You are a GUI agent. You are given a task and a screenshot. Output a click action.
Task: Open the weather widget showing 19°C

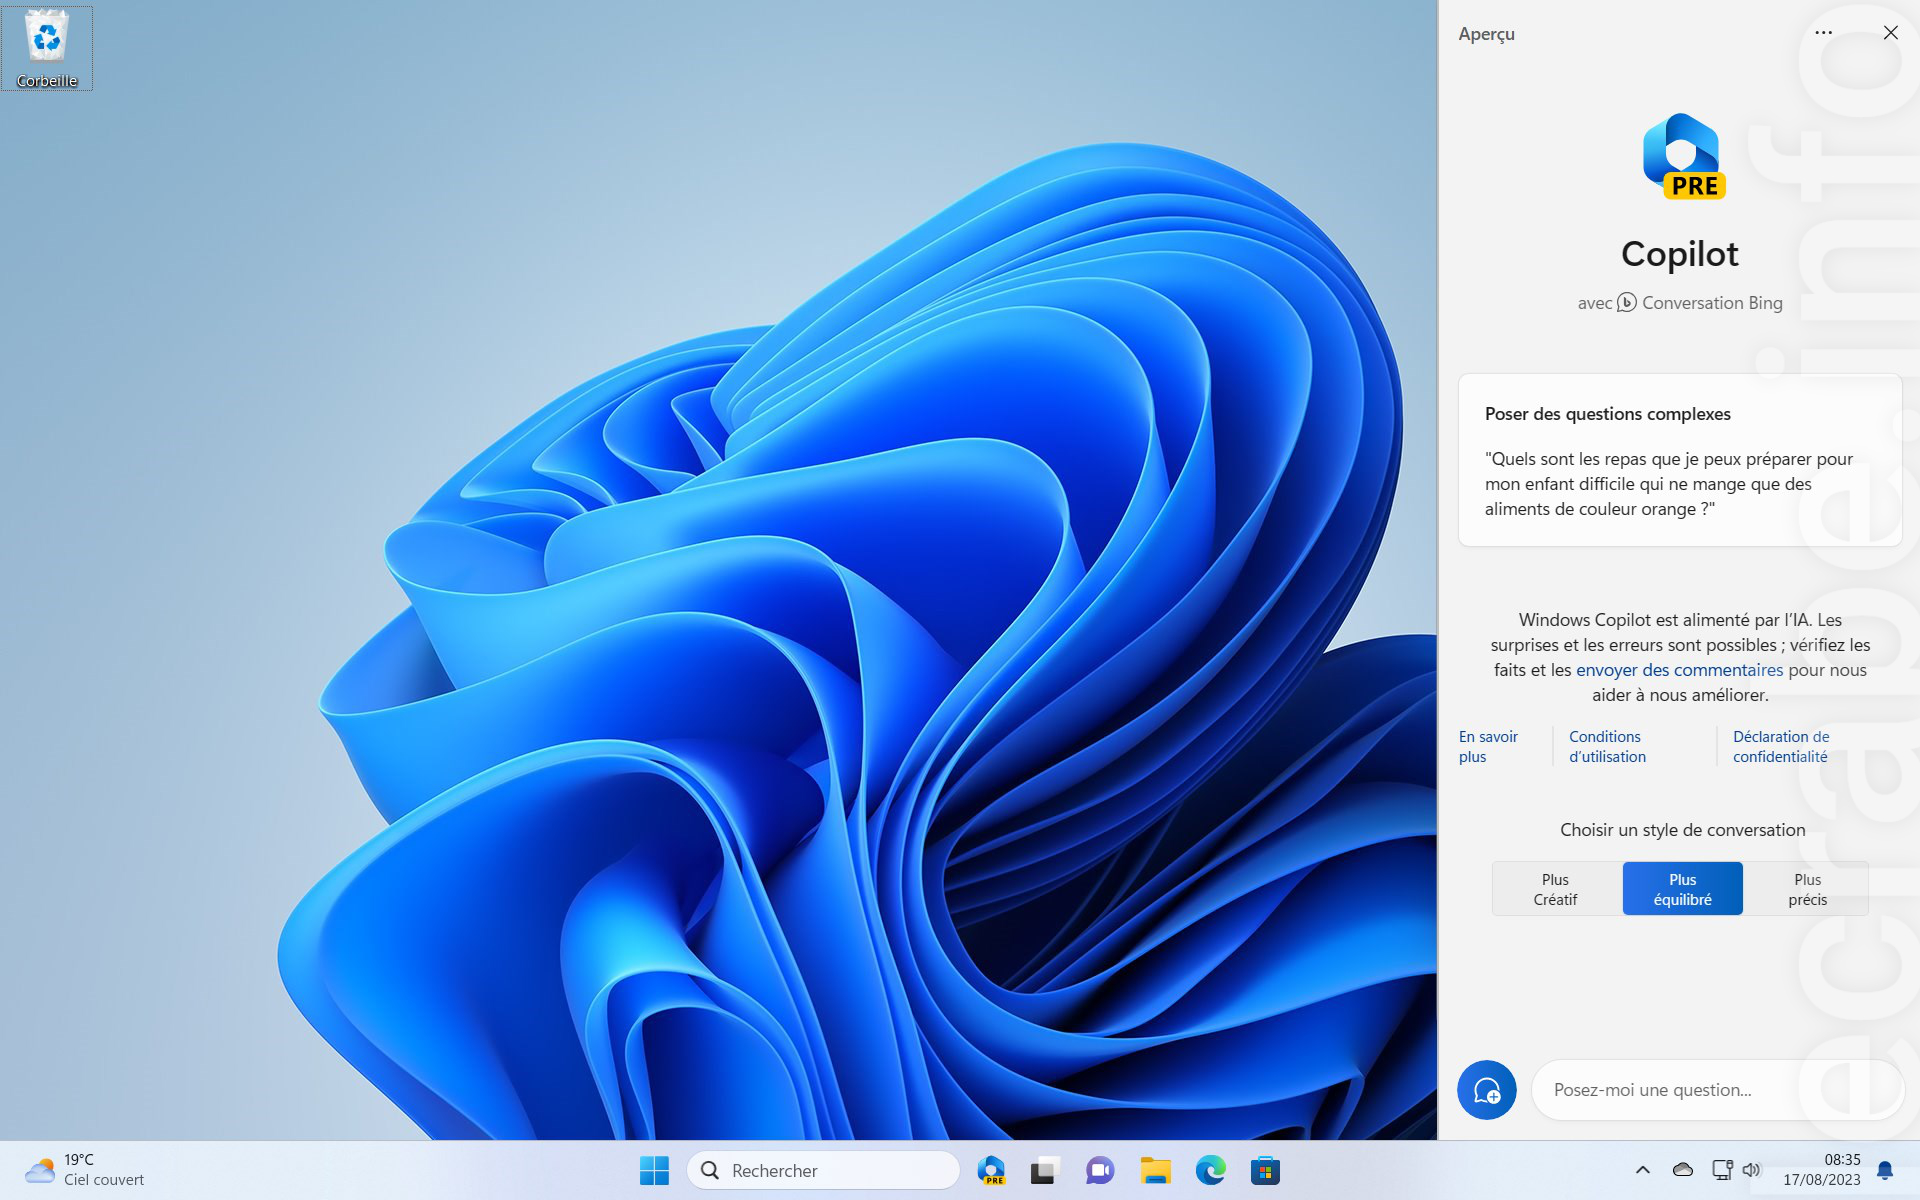coord(85,1170)
